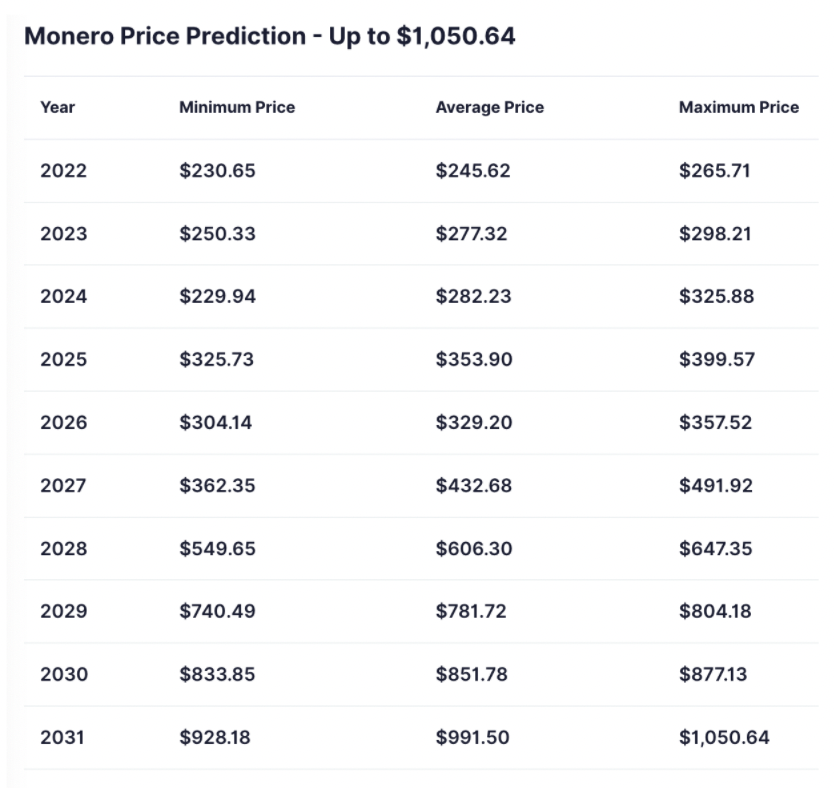The height and width of the screenshot is (788, 834).
Task: Click the 2022 year row label
Action: [64, 171]
